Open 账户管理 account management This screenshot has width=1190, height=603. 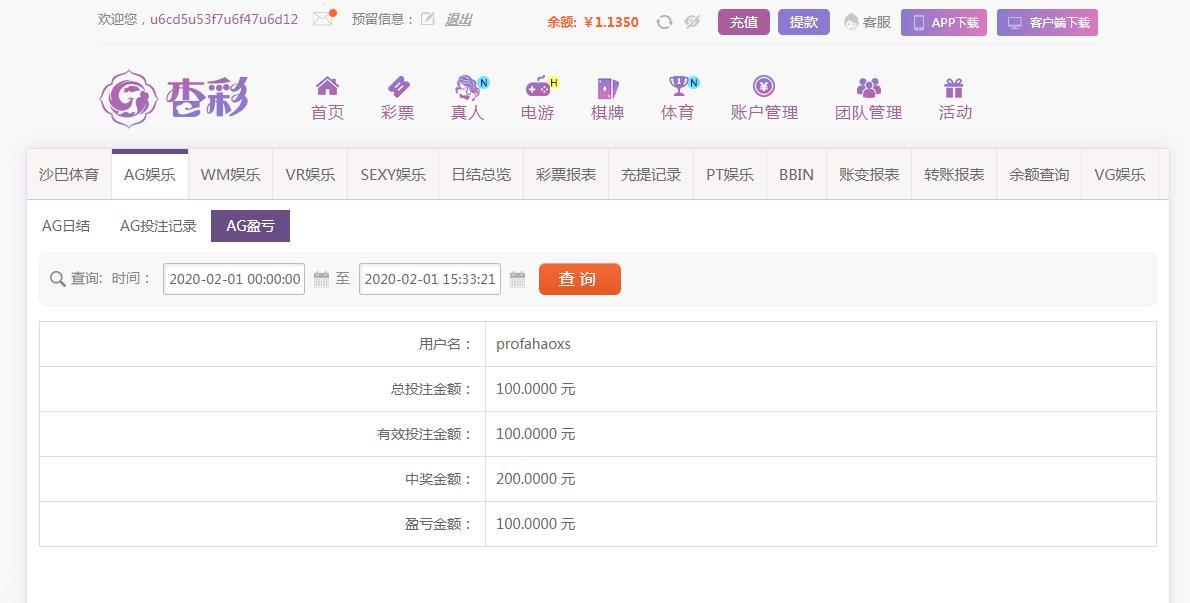click(764, 98)
